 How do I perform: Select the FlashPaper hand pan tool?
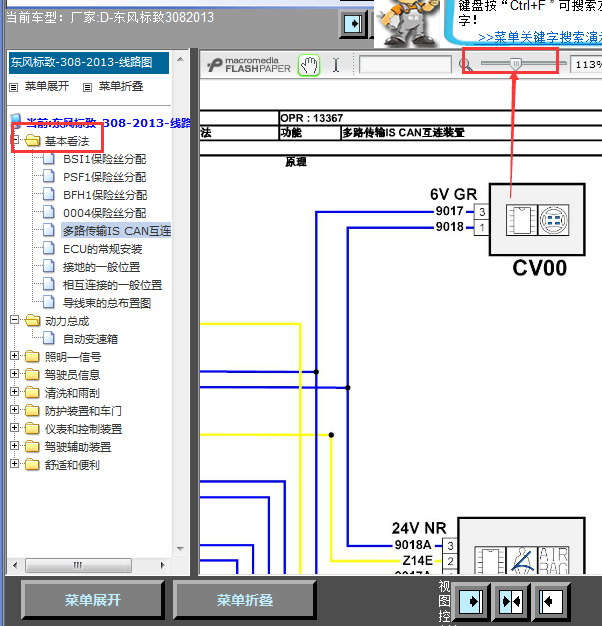pos(309,65)
